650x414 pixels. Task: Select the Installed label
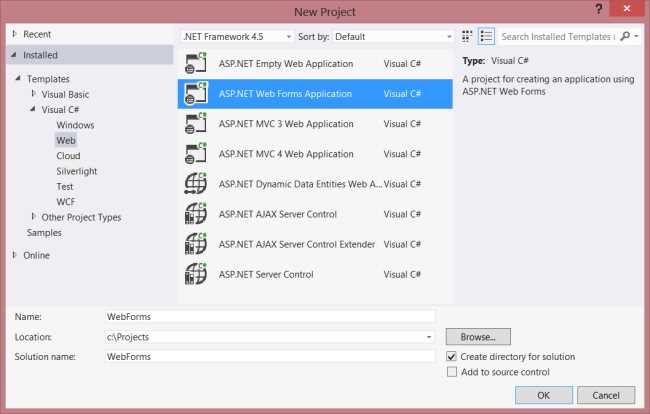click(40, 55)
